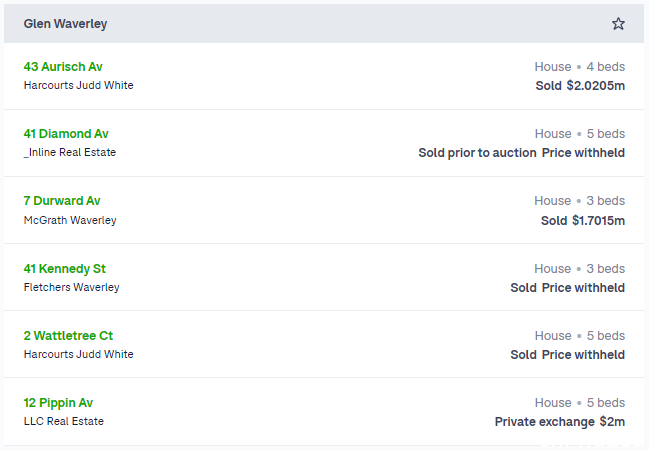Open 41 Kennedy St listing

click(65, 269)
